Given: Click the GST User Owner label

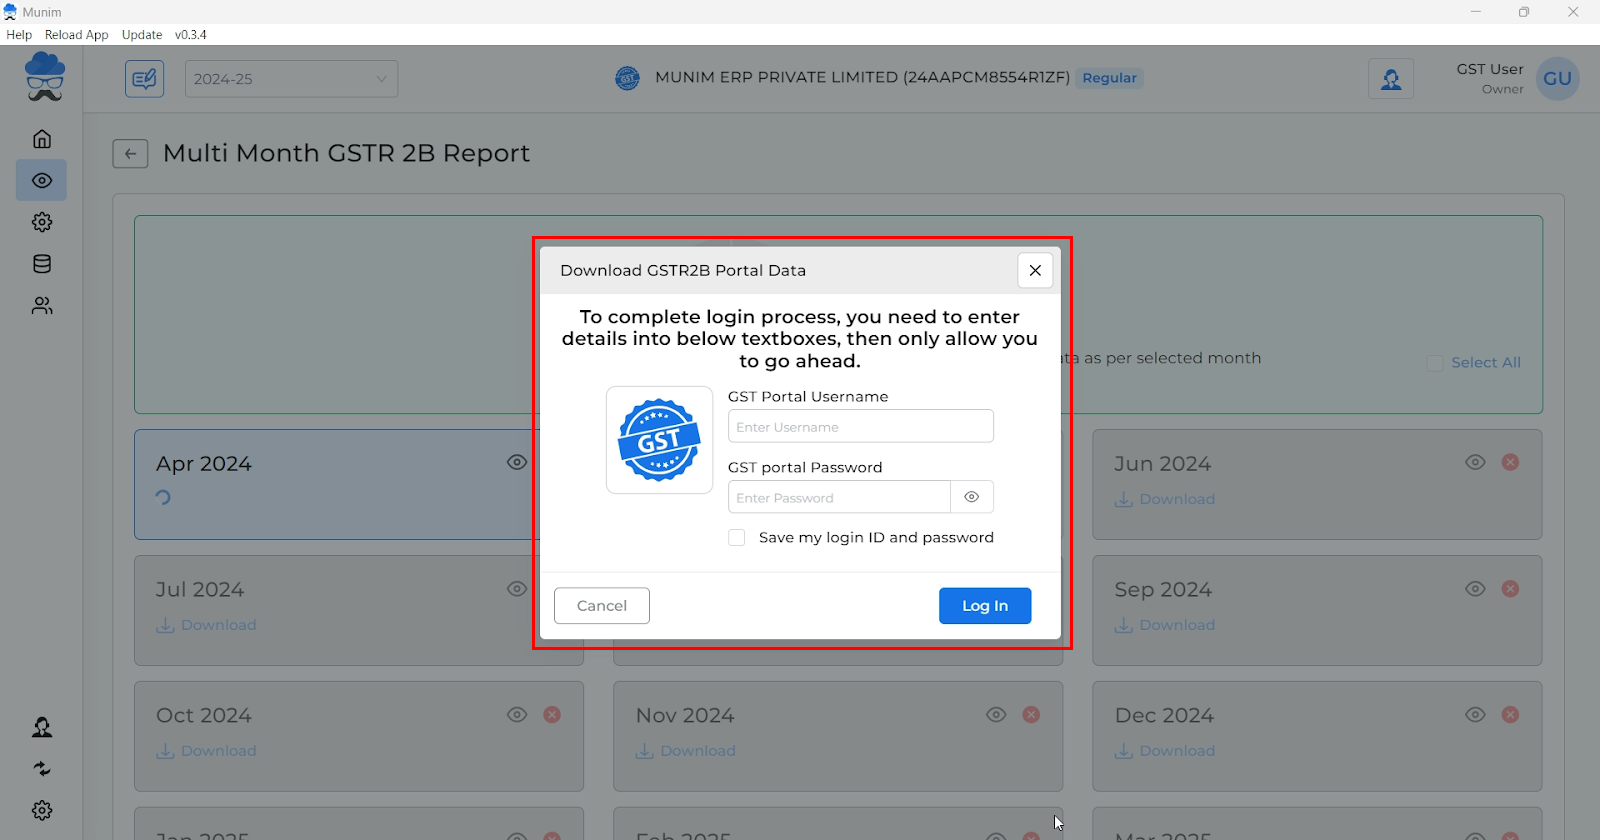Looking at the screenshot, I should point(1490,79).
